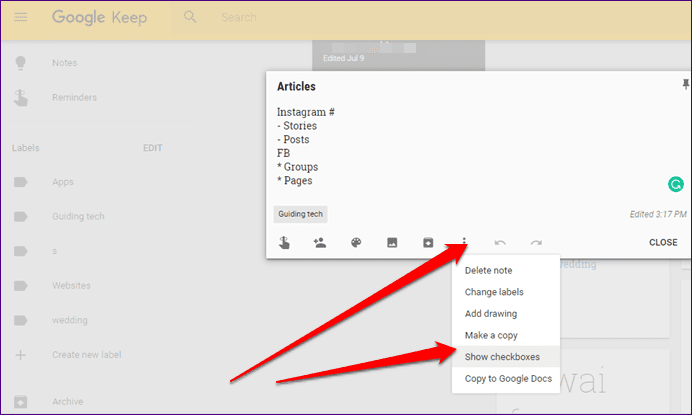Click the remind me icon in the note toolbar

(284, 242)
